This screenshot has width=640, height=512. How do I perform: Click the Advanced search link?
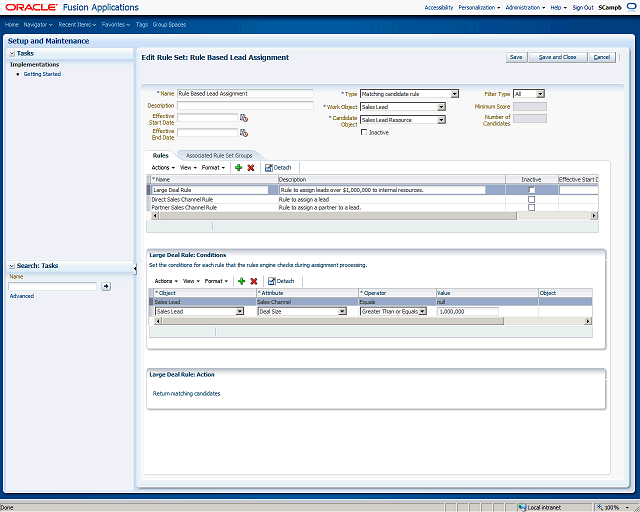tap(22, 296)
